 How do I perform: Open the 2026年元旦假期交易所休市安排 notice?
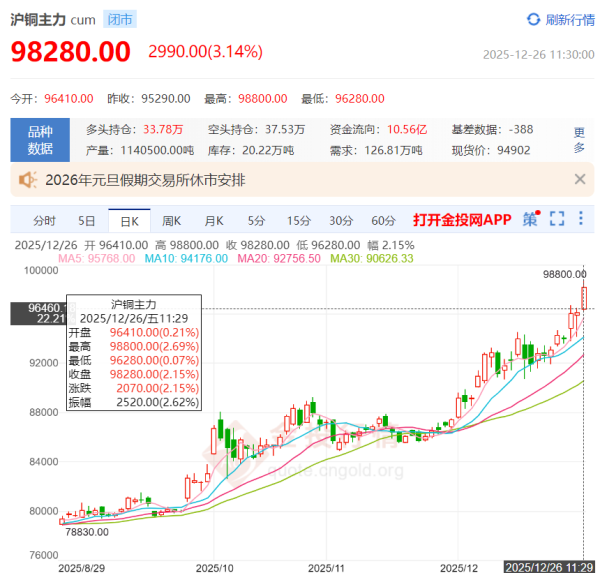[x=145, y=180]
